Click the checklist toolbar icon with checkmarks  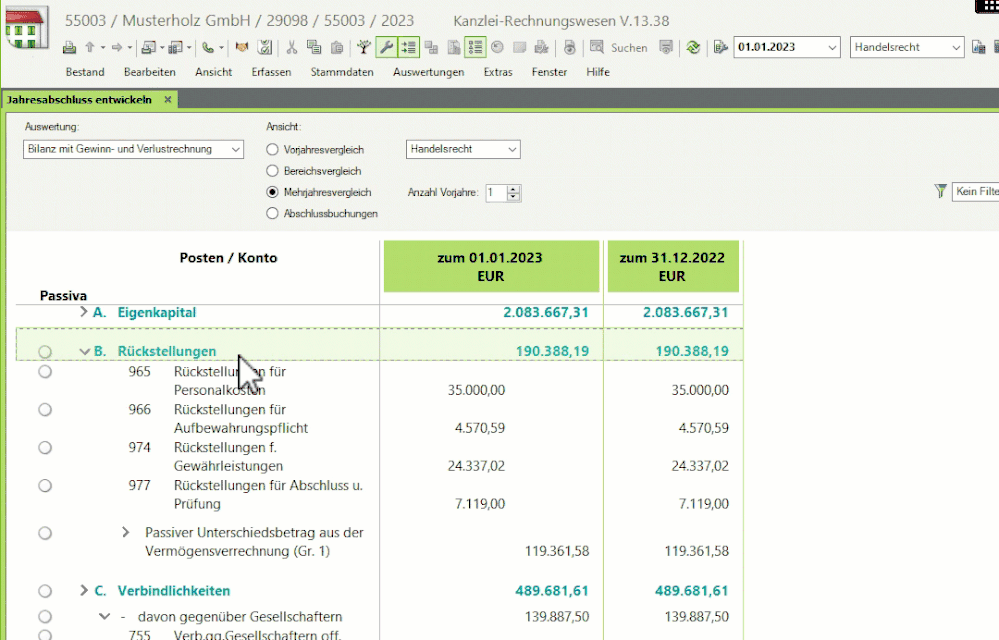pos(264,47)
